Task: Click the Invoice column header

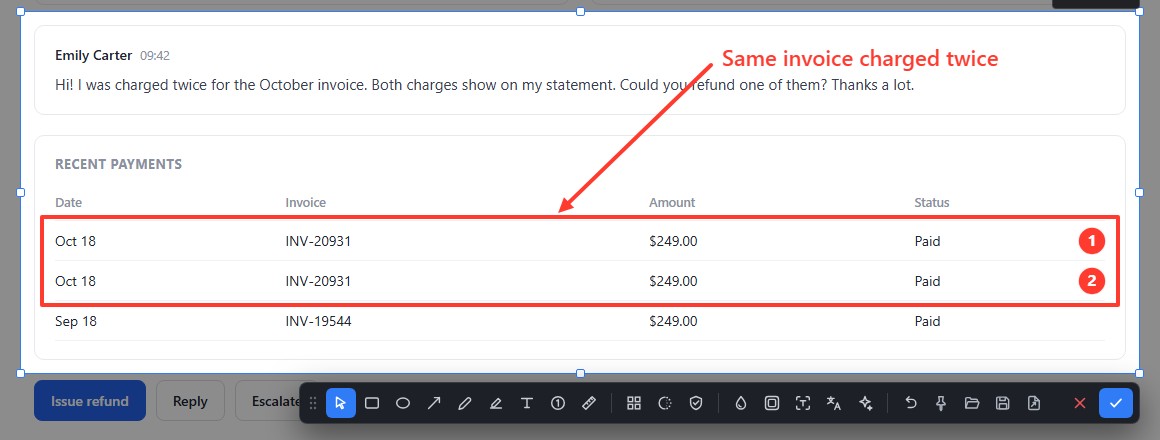Action: coord(306,202)
